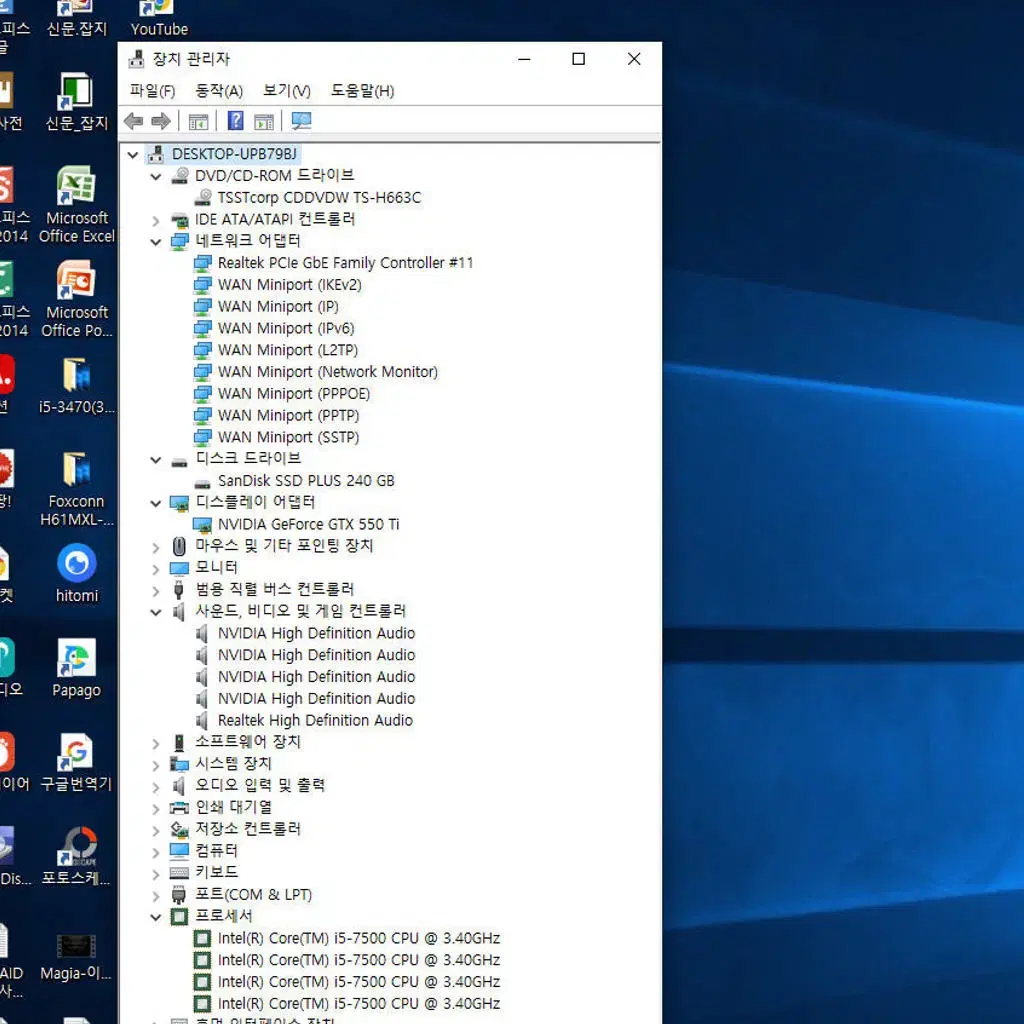Select the 포토스케이프 desktop shortcut
The image size is (1024, 1024).
(76, 856)
